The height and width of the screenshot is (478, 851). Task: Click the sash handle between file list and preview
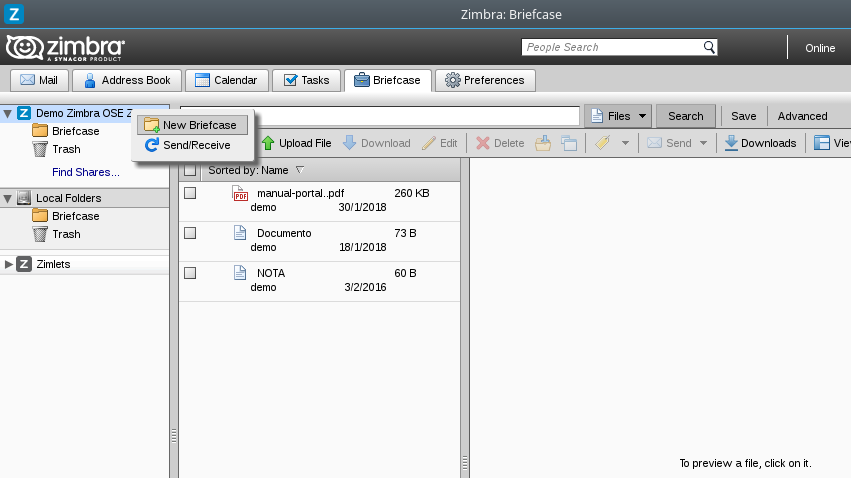pos(465,462)
